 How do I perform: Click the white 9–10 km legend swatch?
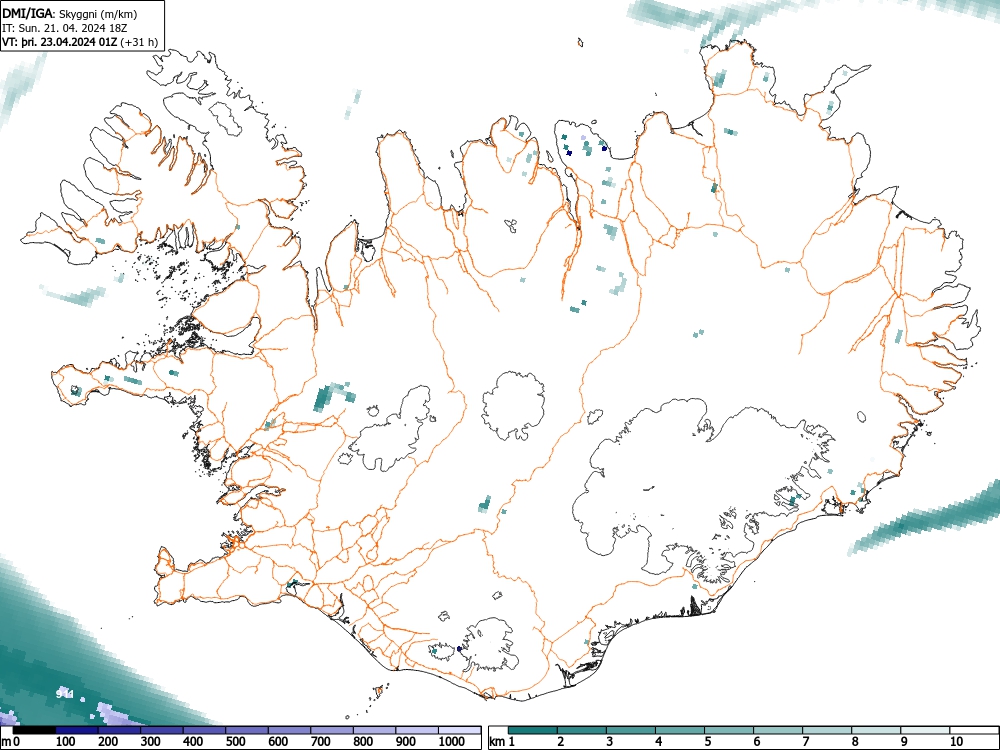925,730
